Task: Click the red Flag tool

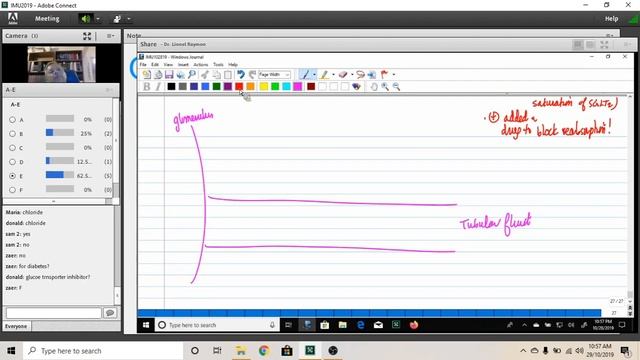Action: point(384,74)
